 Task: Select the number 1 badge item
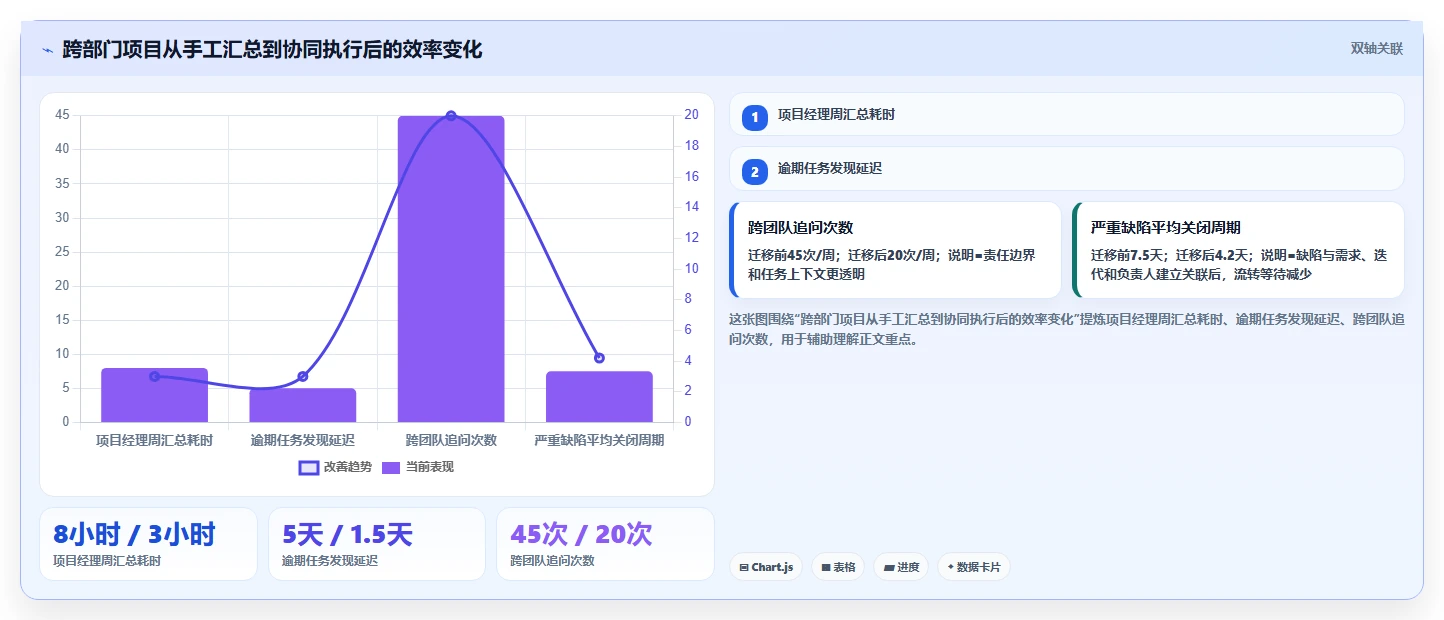pyautogui.click(x=755, y=117)
